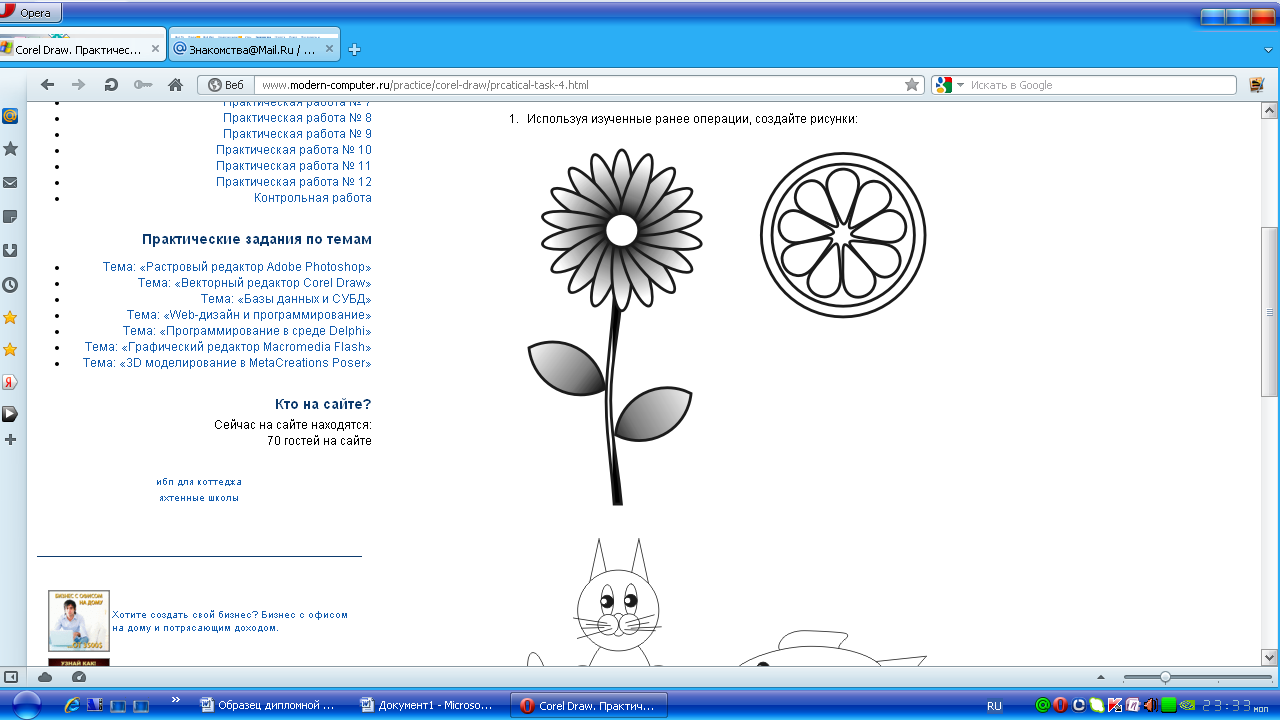Adjust the page zoom slider

point(1165,677)
